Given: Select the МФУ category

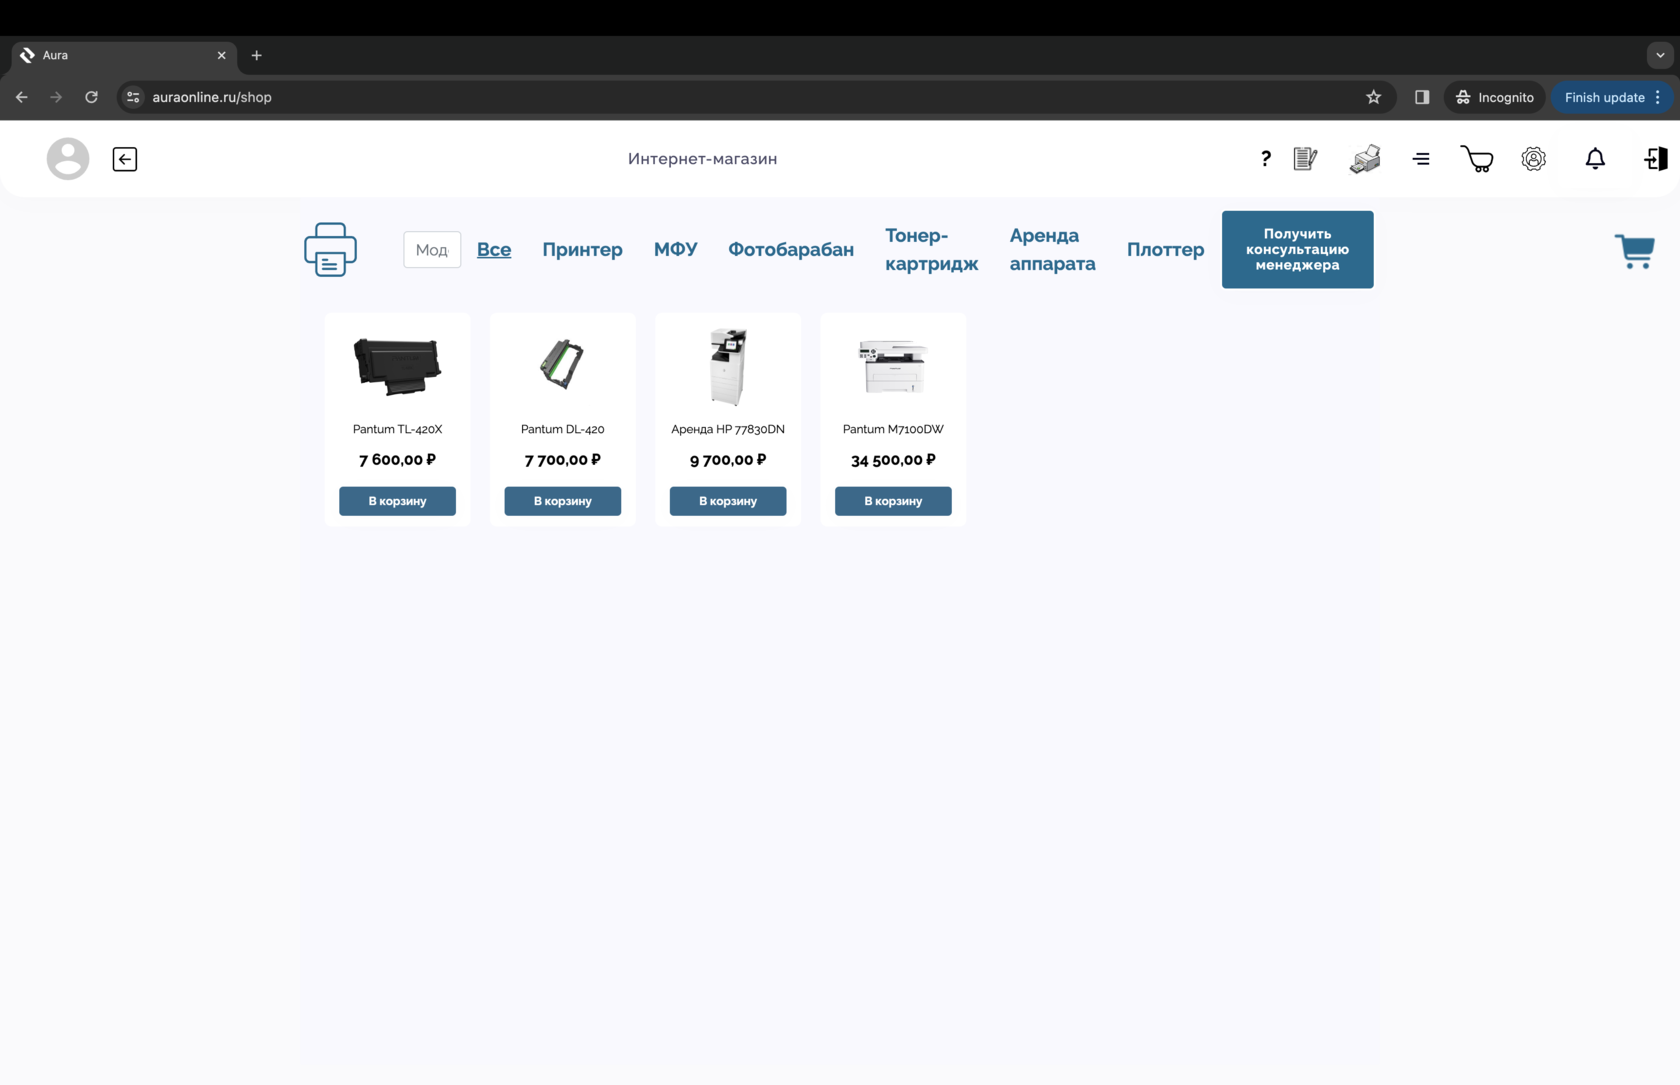Looking at the screenshot, I should (x=676, y=250).
